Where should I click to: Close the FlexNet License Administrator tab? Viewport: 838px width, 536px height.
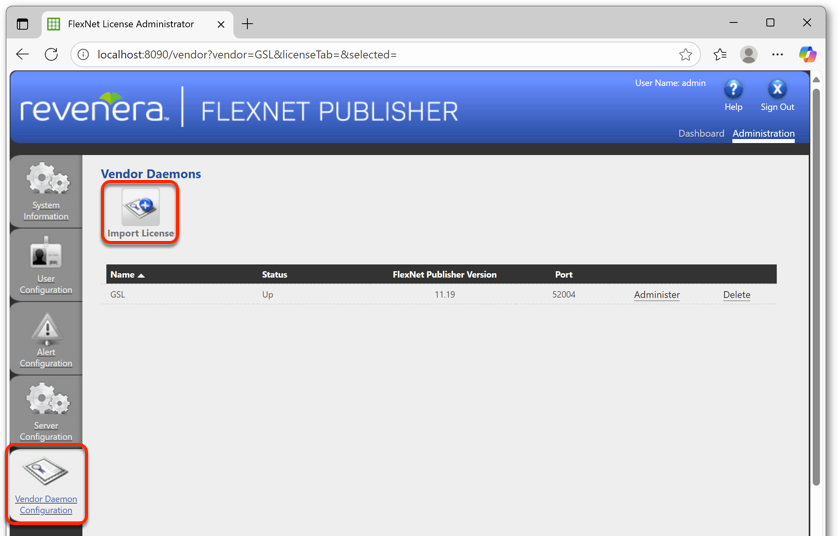(221, 24)
